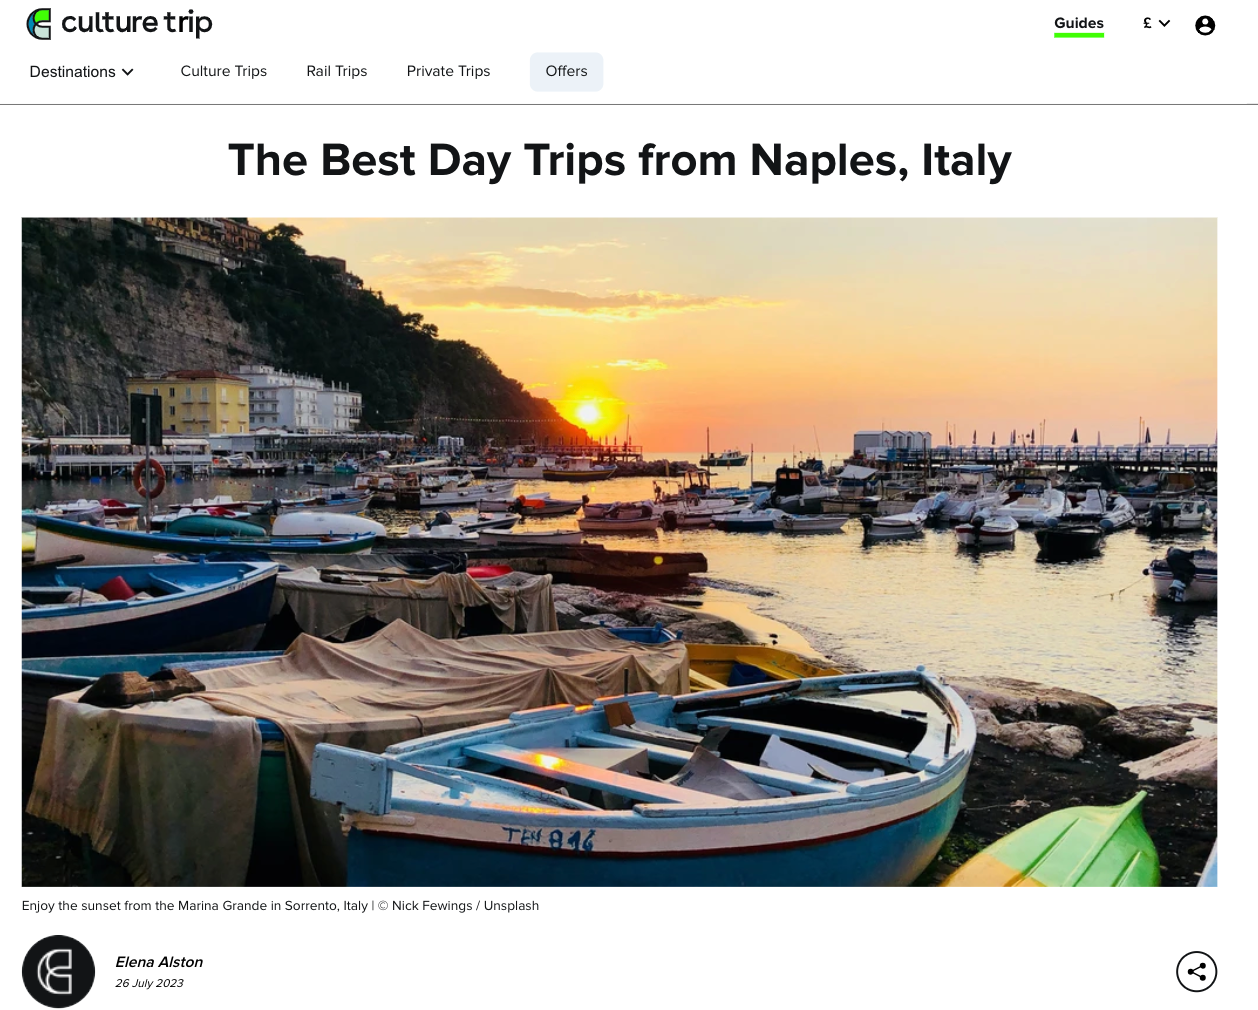Screen dimensions: 1258x1010
Task: Click the Offers button
Action: 566,71
